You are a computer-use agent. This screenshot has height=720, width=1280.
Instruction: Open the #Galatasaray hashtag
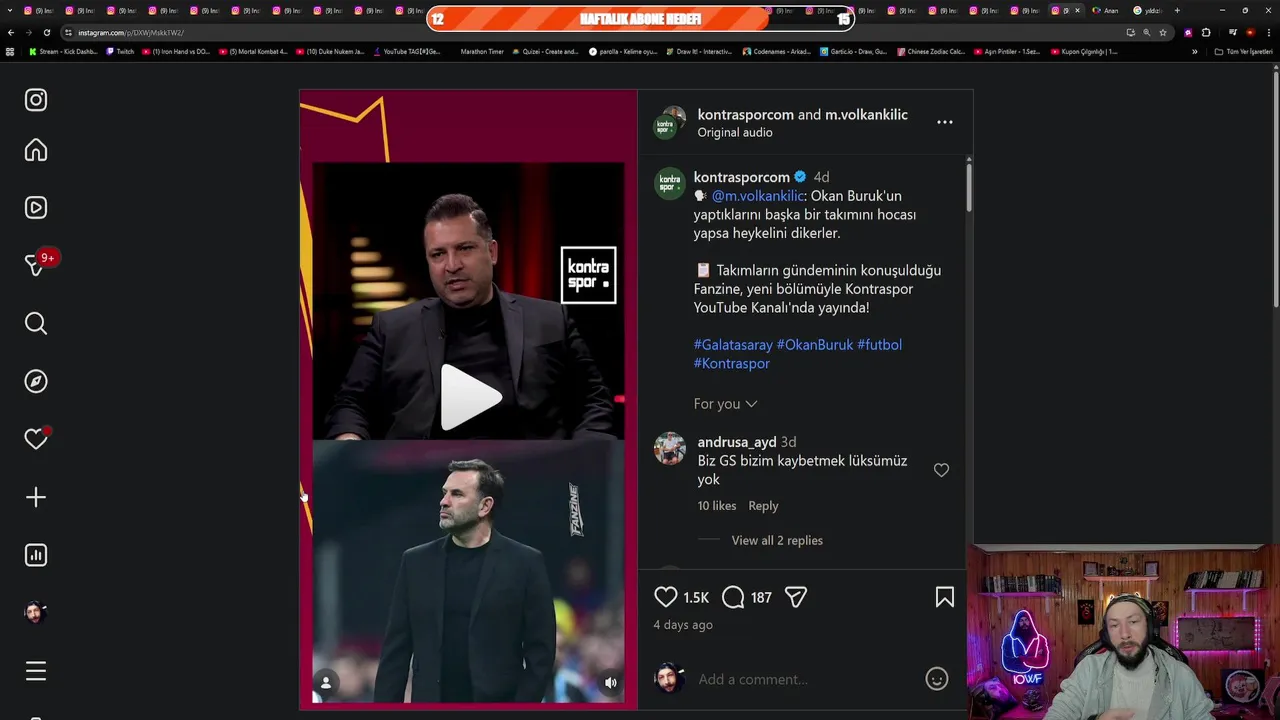point(733,345)
